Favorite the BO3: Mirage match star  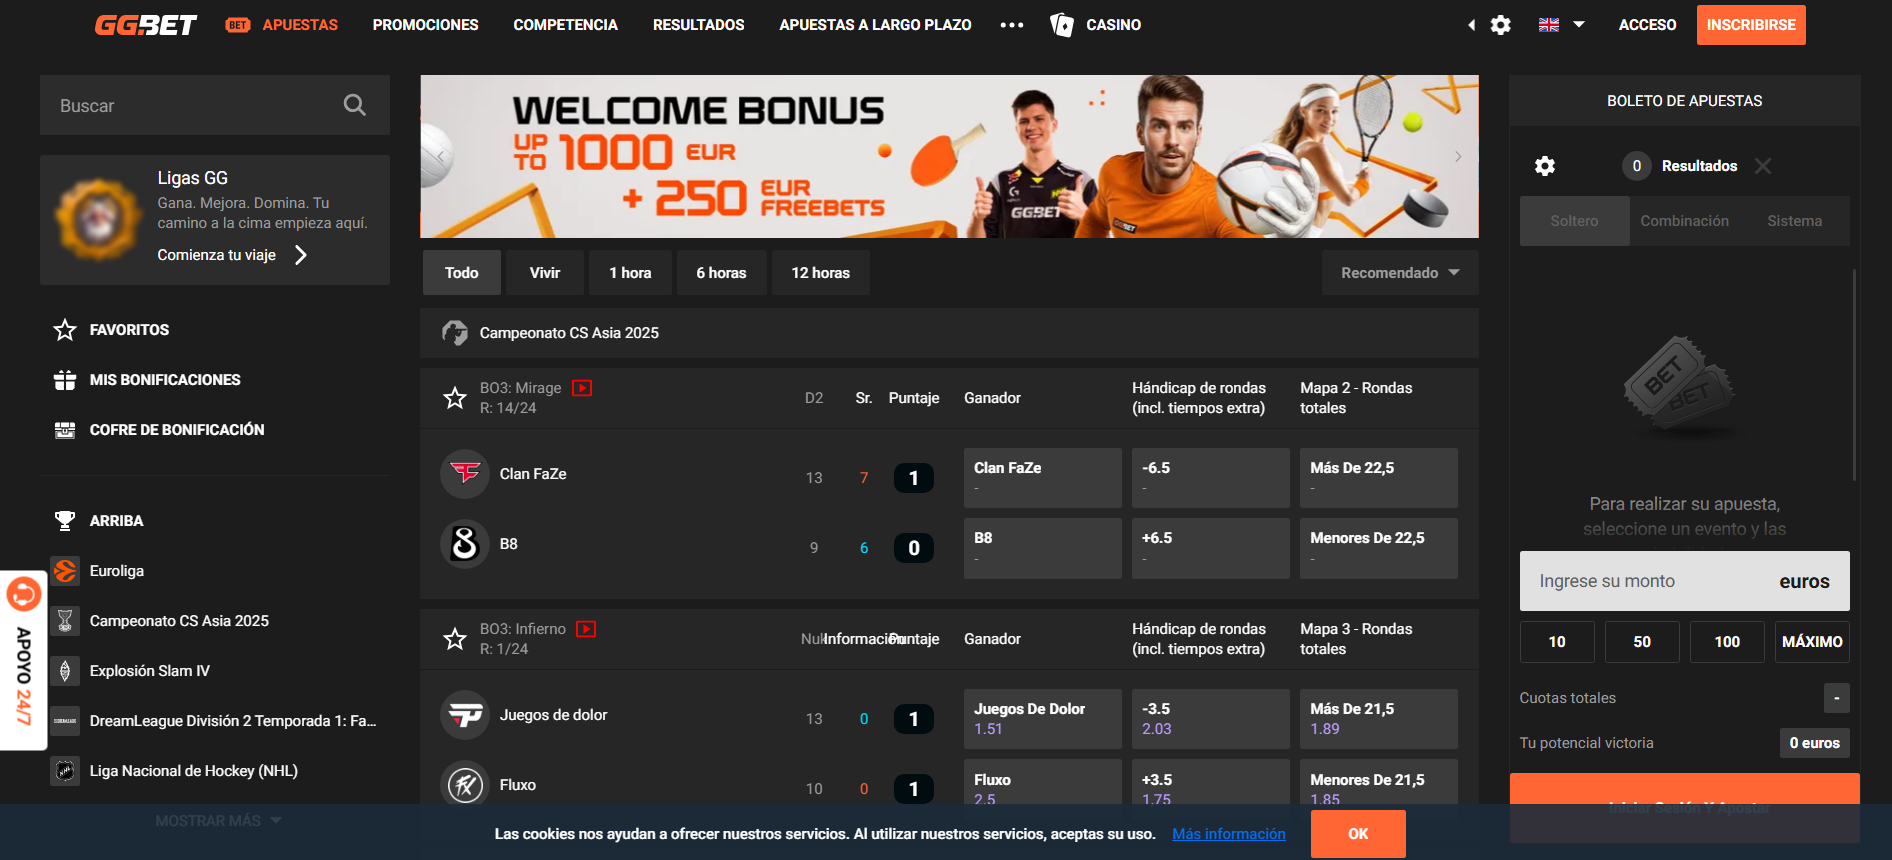tap(455, 398)
